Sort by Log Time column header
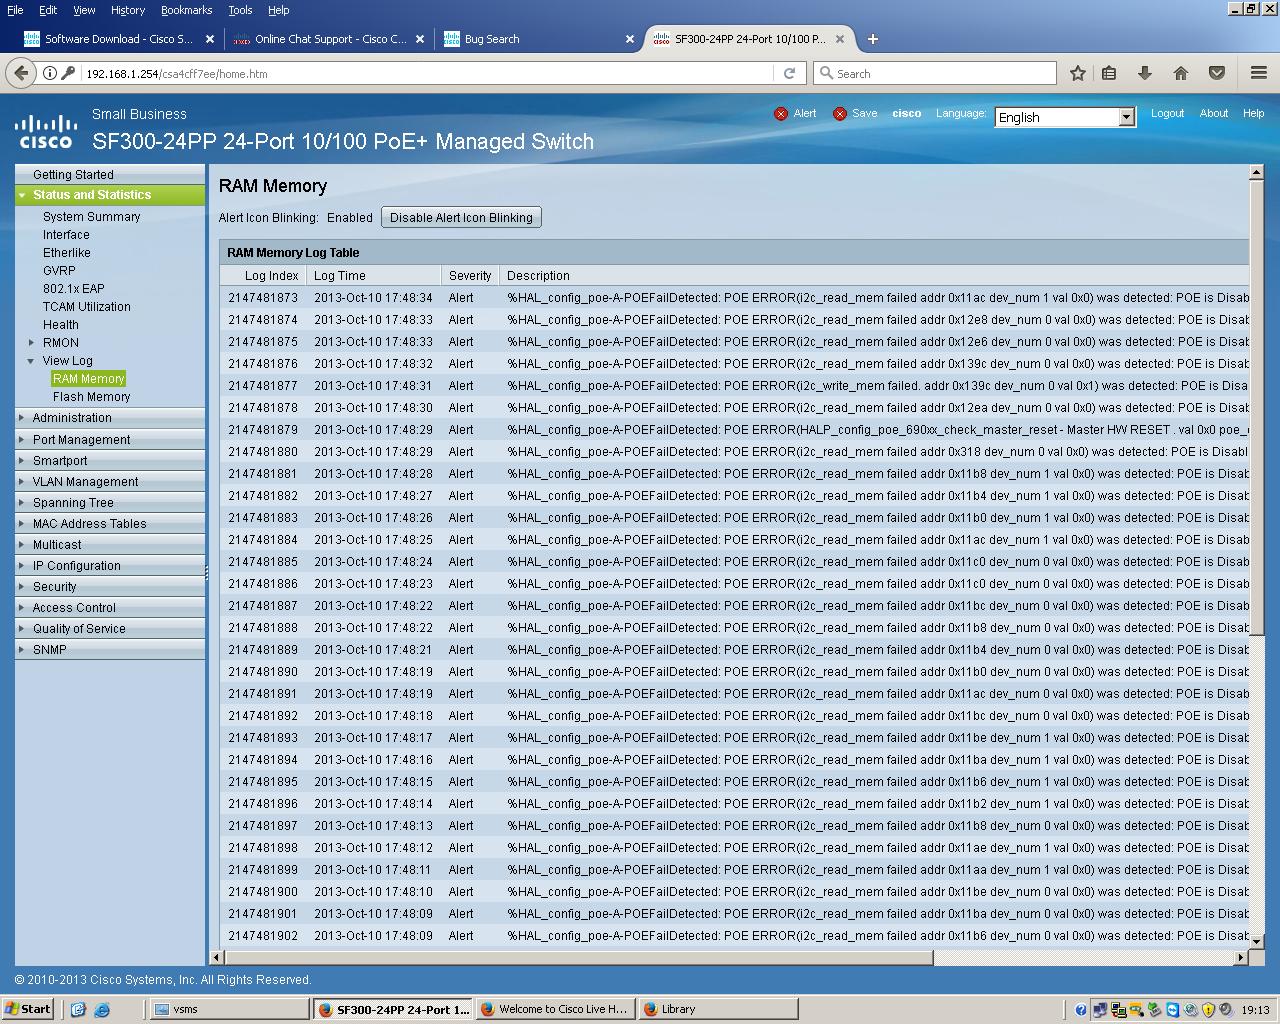The image size is (1280, 1024). pos(340,276)
